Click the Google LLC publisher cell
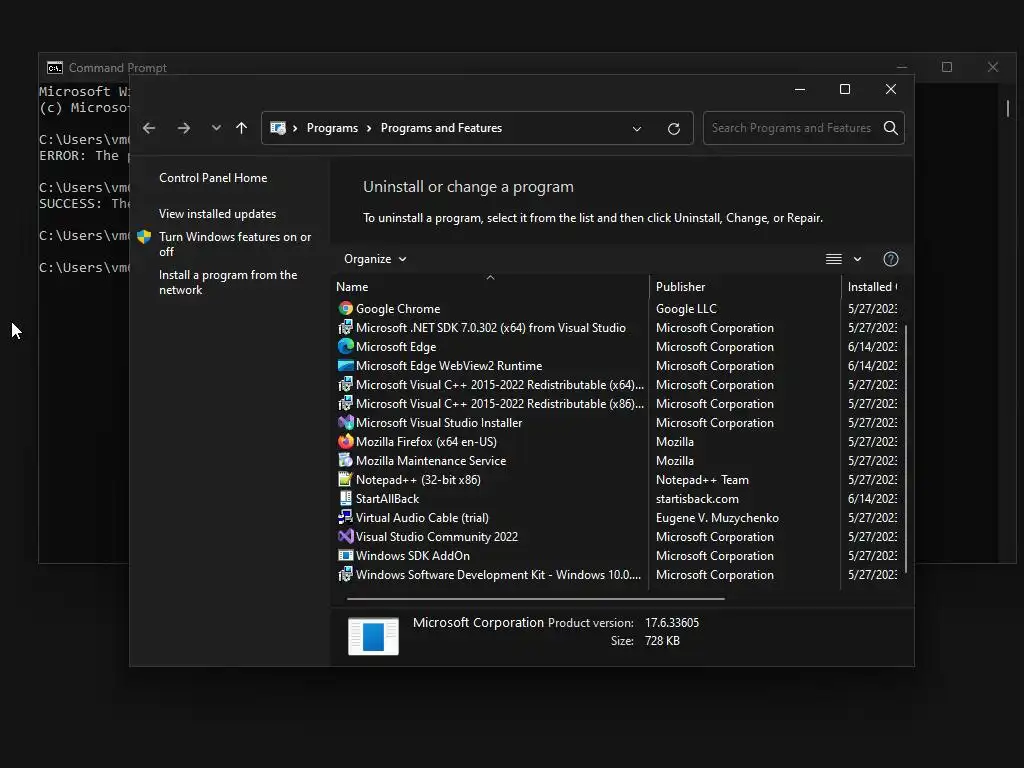The height and width of the screenshot is (768, 1024). (686, 308)
